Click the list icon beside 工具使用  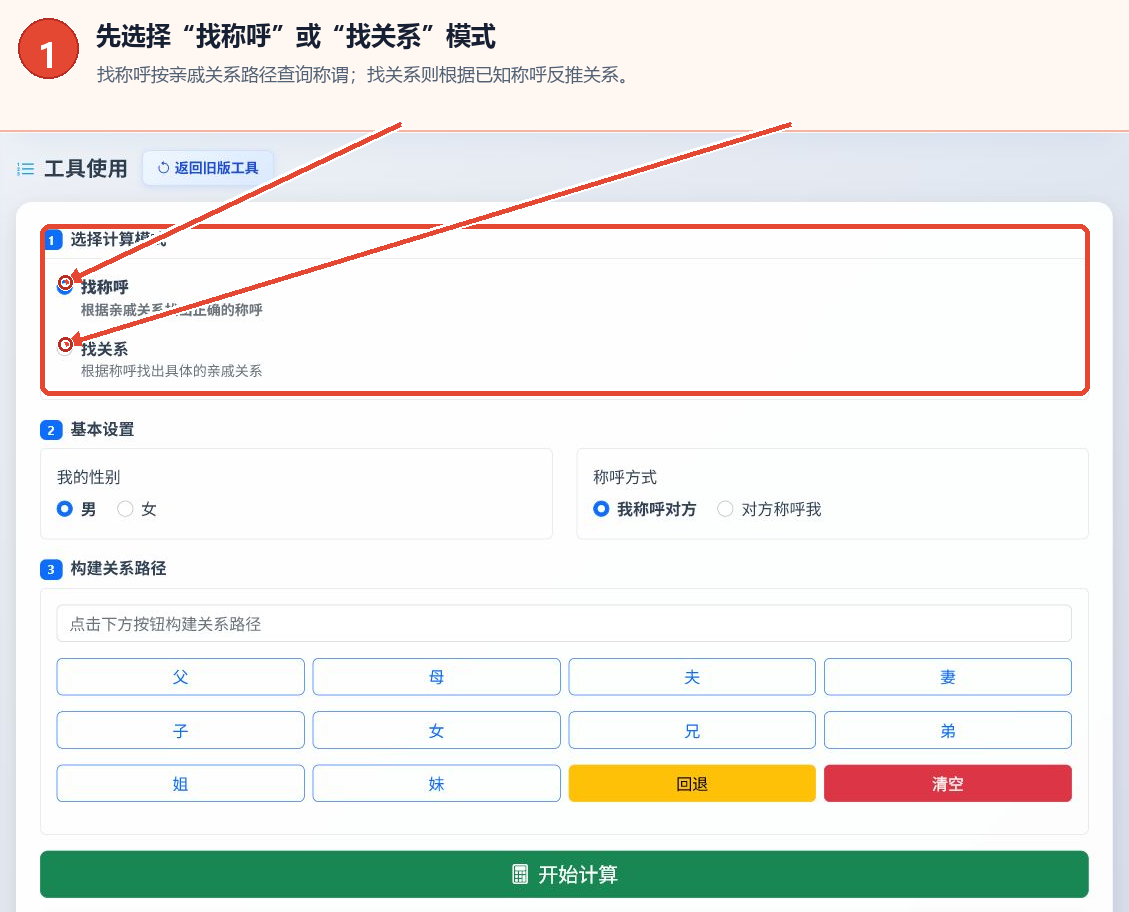(x=26, y=169)
